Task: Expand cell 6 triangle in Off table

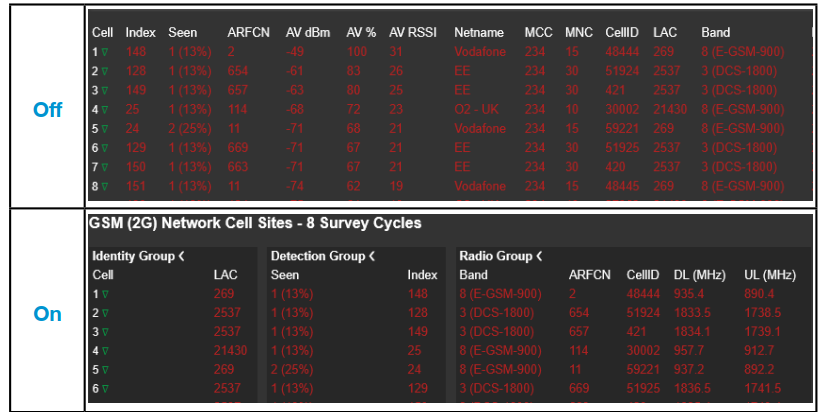Action: click(105, 148)
